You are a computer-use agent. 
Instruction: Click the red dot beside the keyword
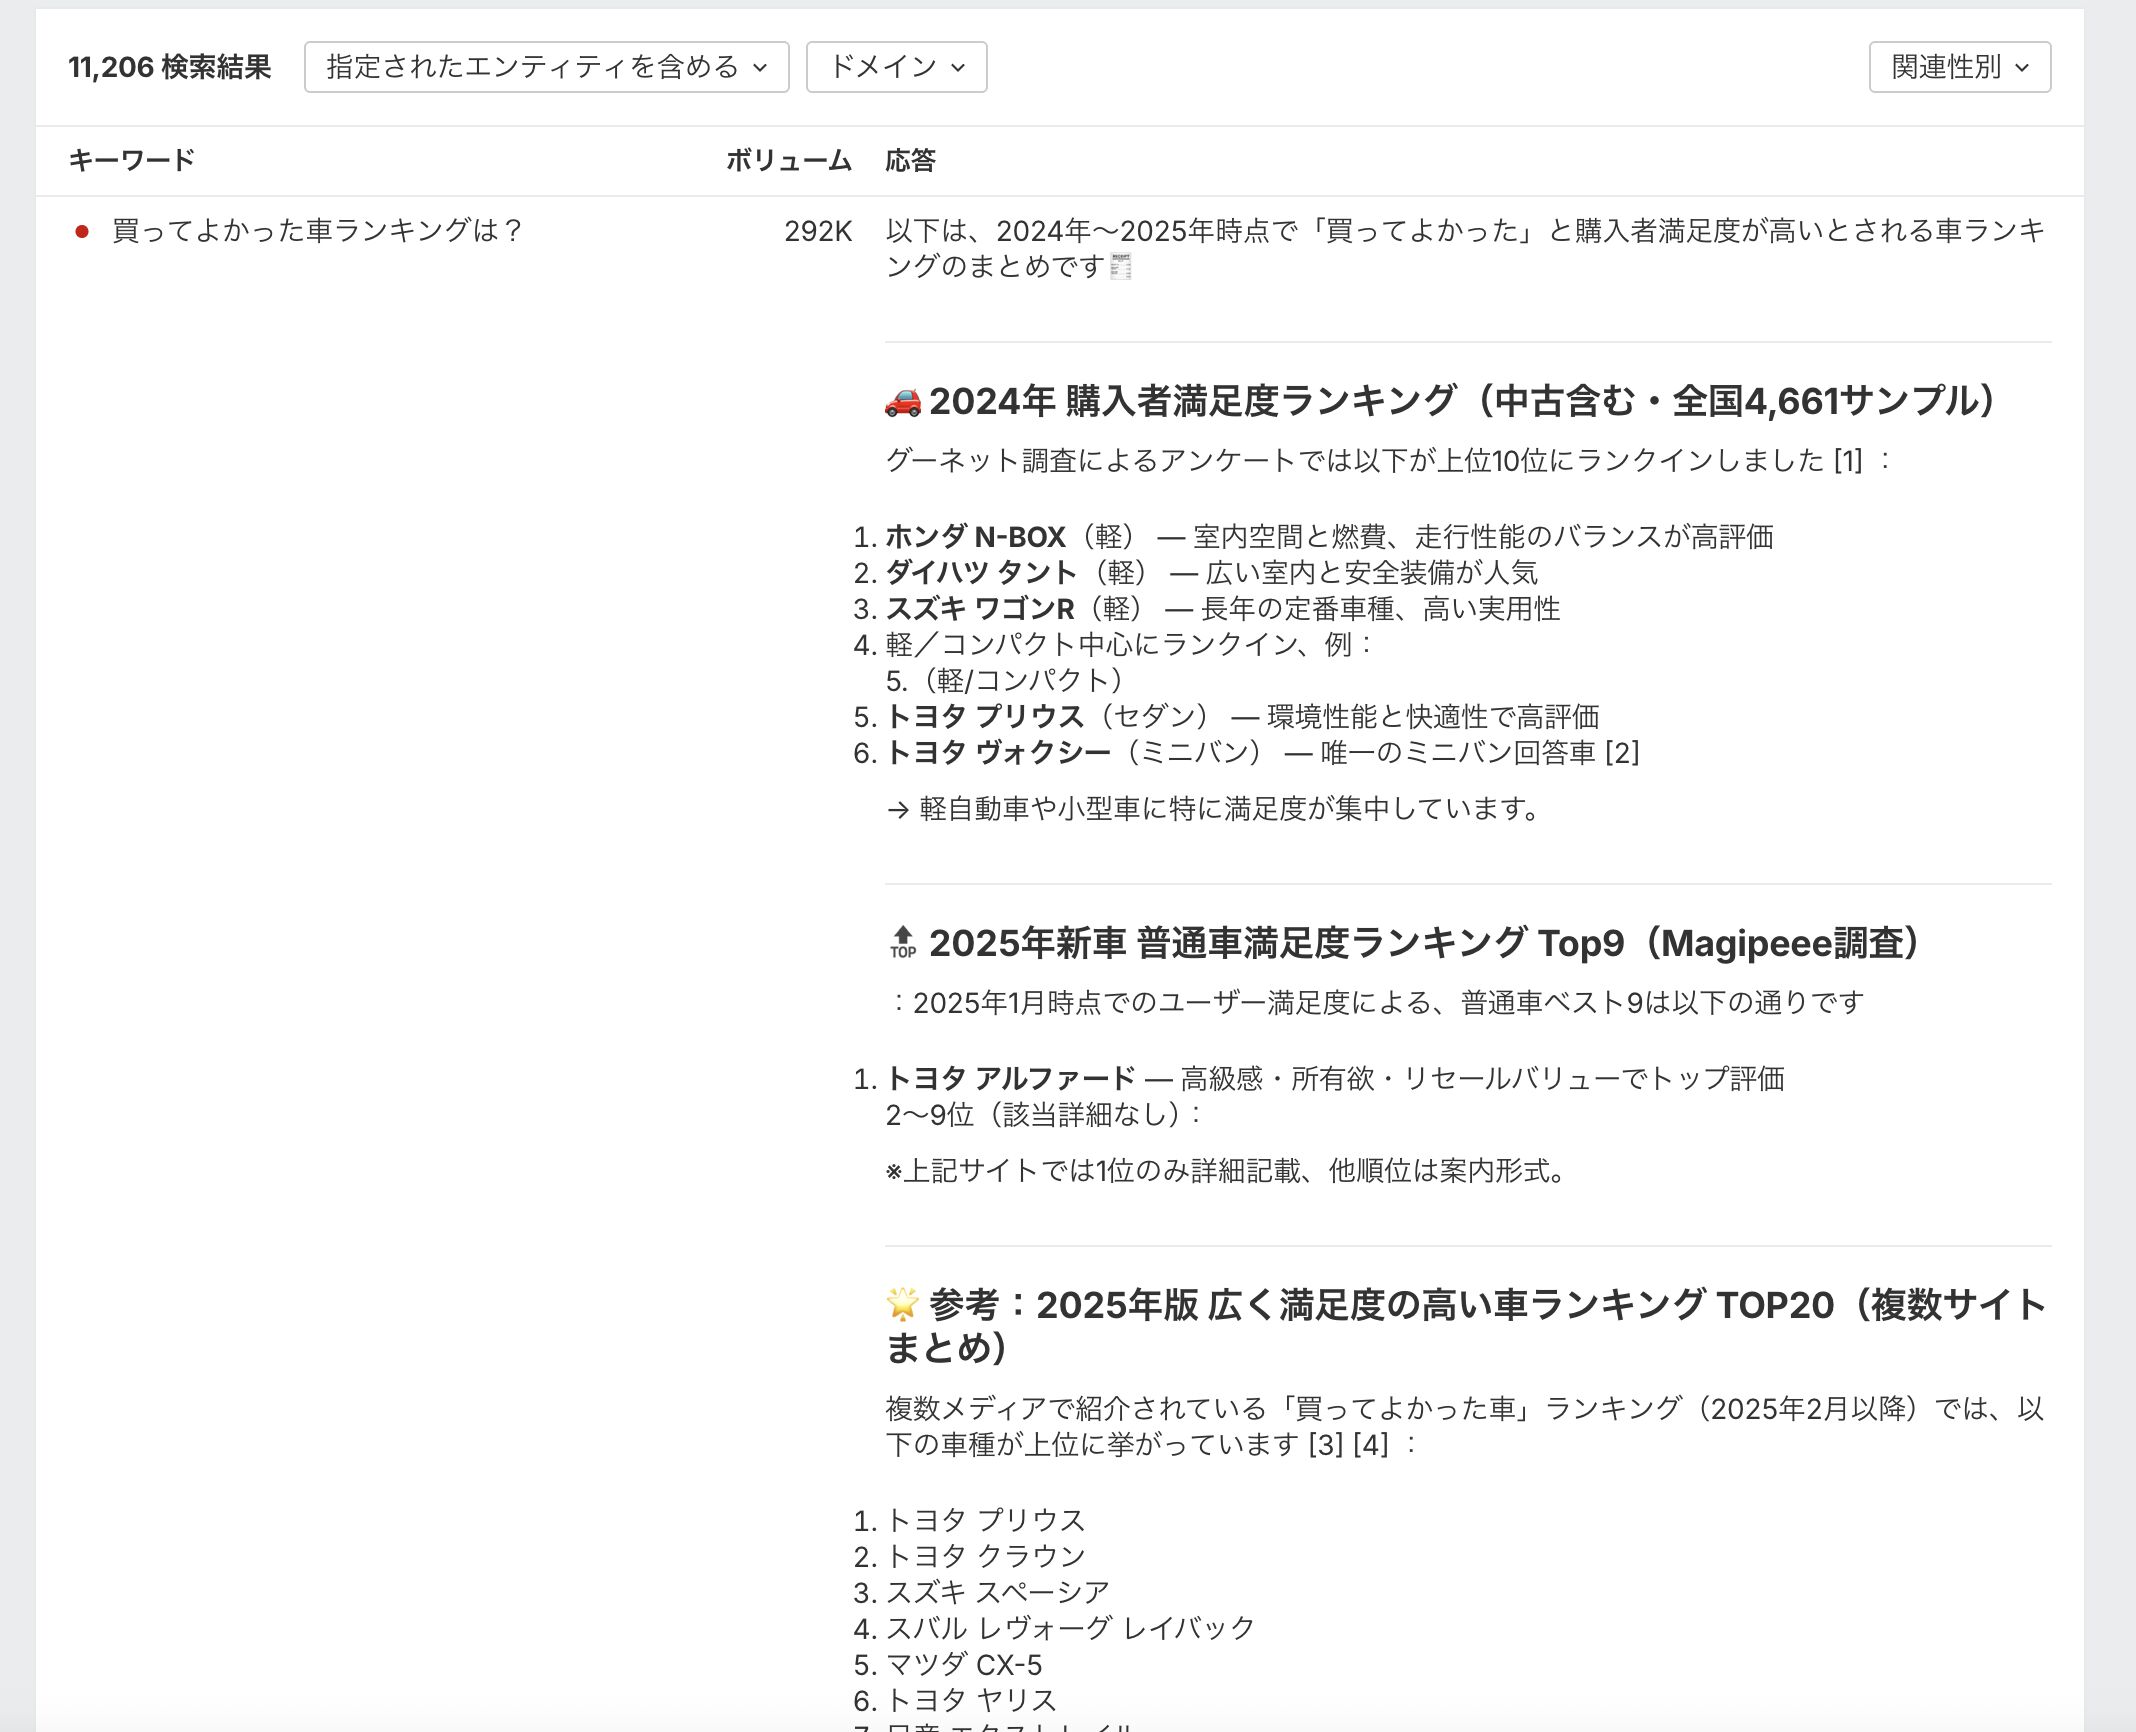click(x=82, y=232)
